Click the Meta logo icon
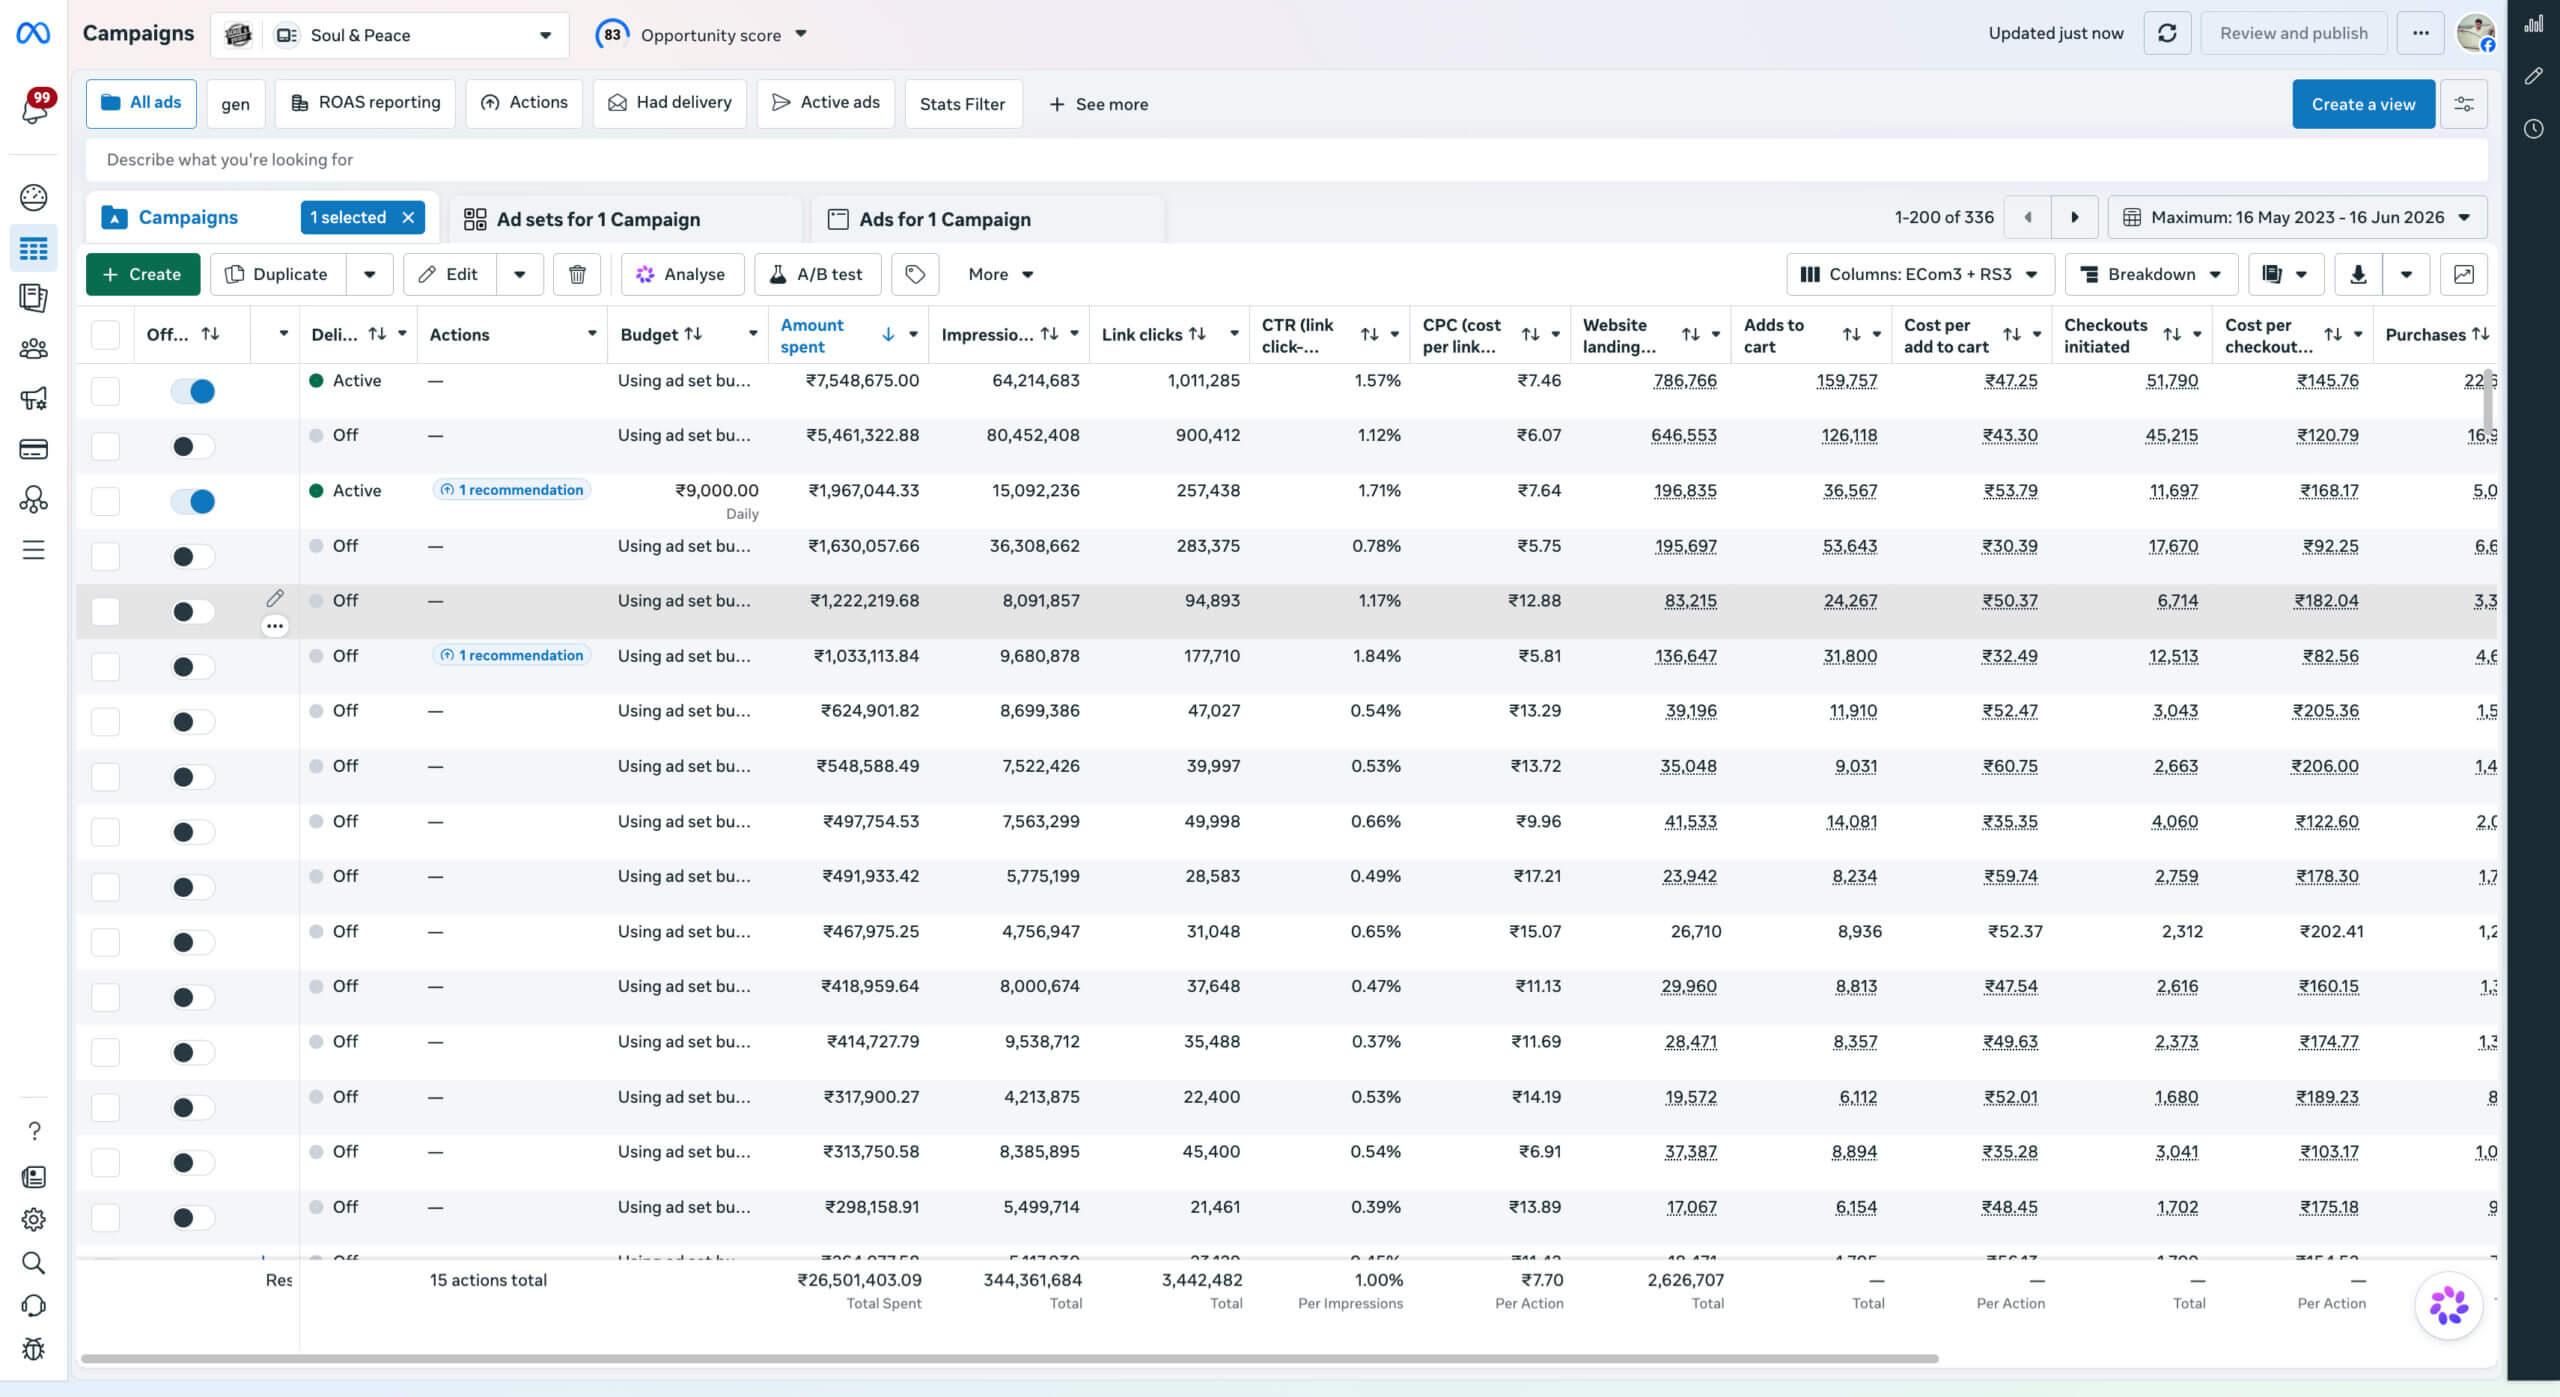2560x1397 pixels. (33, 34)
